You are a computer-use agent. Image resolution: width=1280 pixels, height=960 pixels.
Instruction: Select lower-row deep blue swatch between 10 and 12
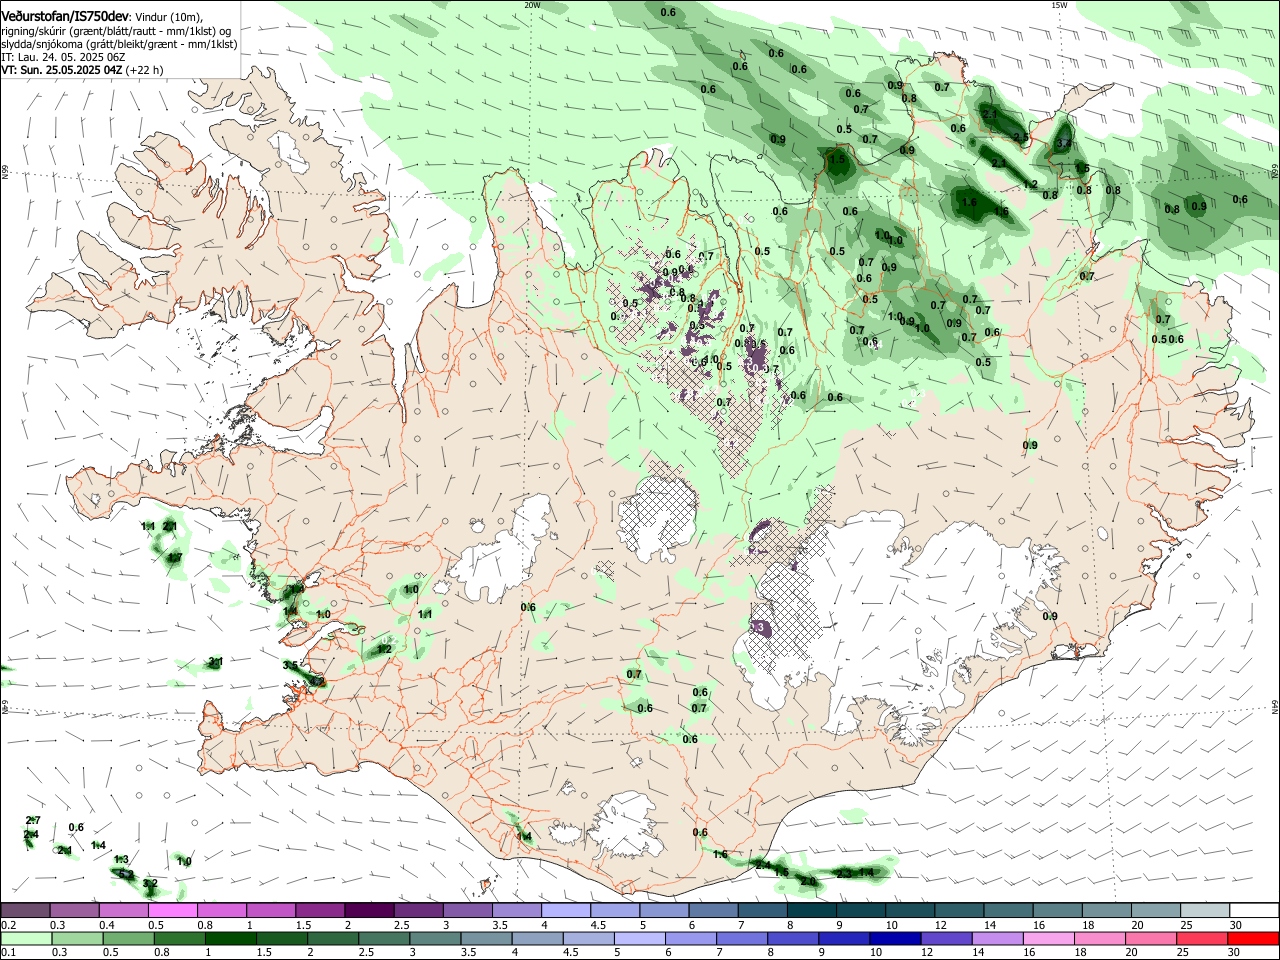click(895, 939)
